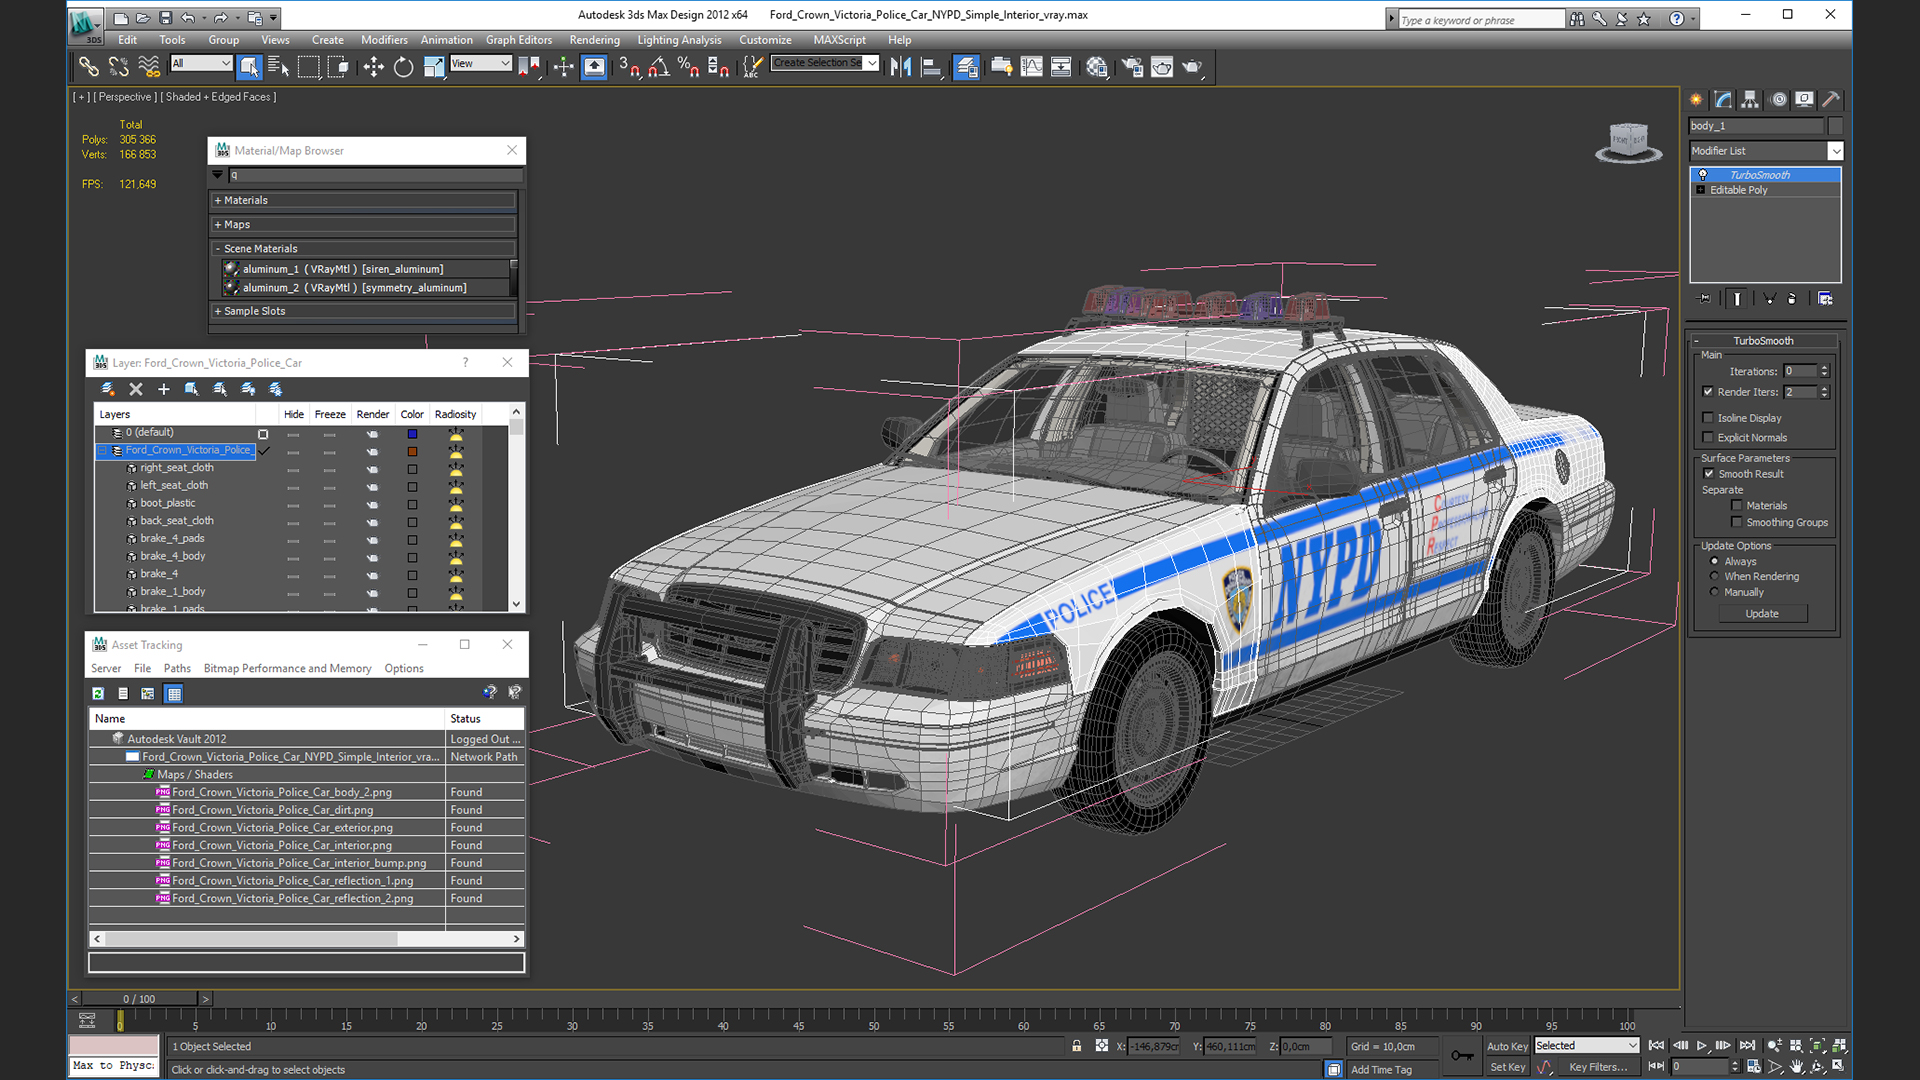
Task: Go to the end frame
Action: point(1747,1046)
